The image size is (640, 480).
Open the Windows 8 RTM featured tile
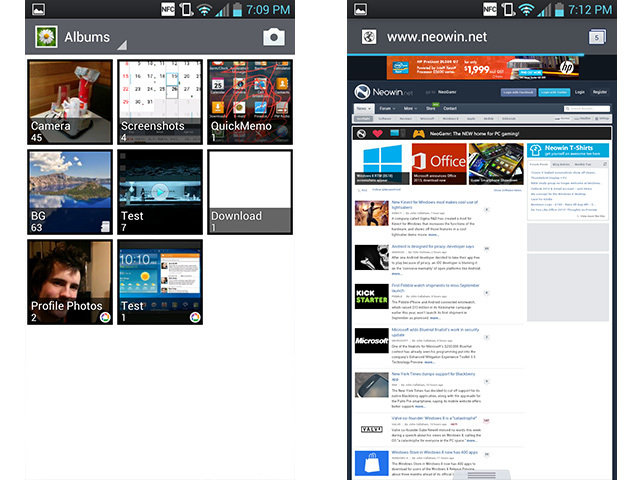382,164
